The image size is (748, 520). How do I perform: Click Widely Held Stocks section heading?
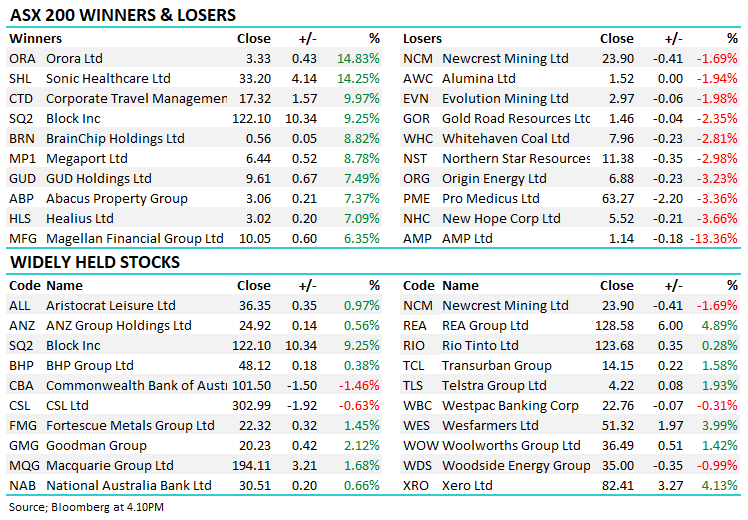tap(95, 263)
